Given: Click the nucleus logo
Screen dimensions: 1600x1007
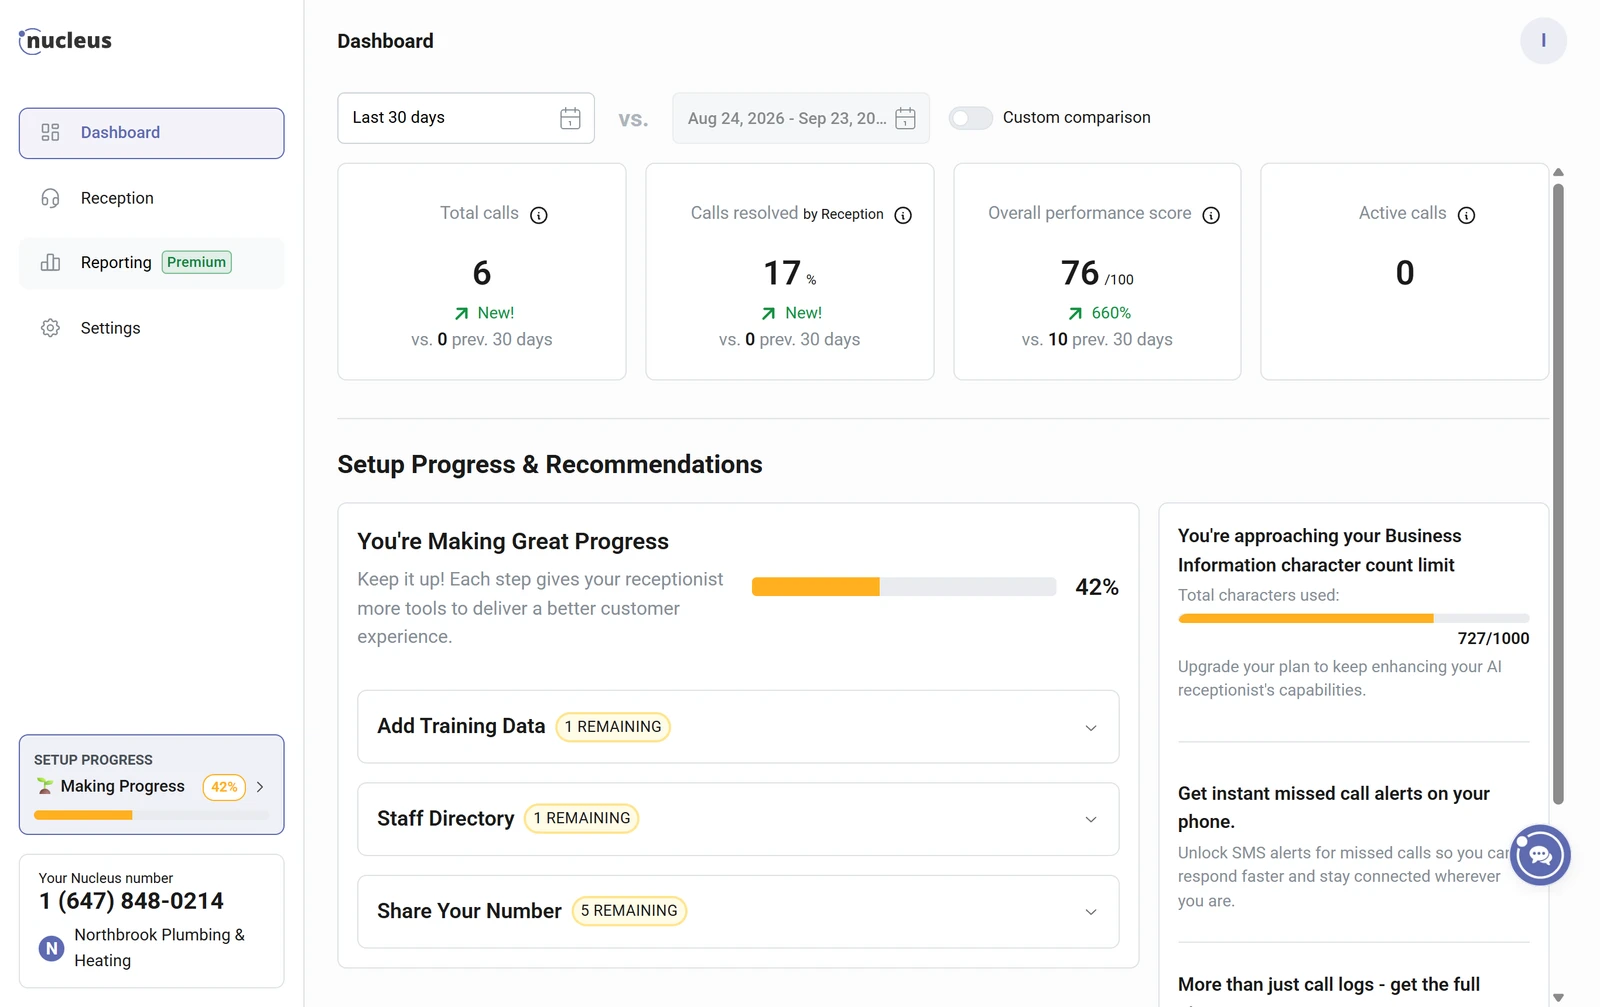Looking at the screenshot, I should coord(65,41).
